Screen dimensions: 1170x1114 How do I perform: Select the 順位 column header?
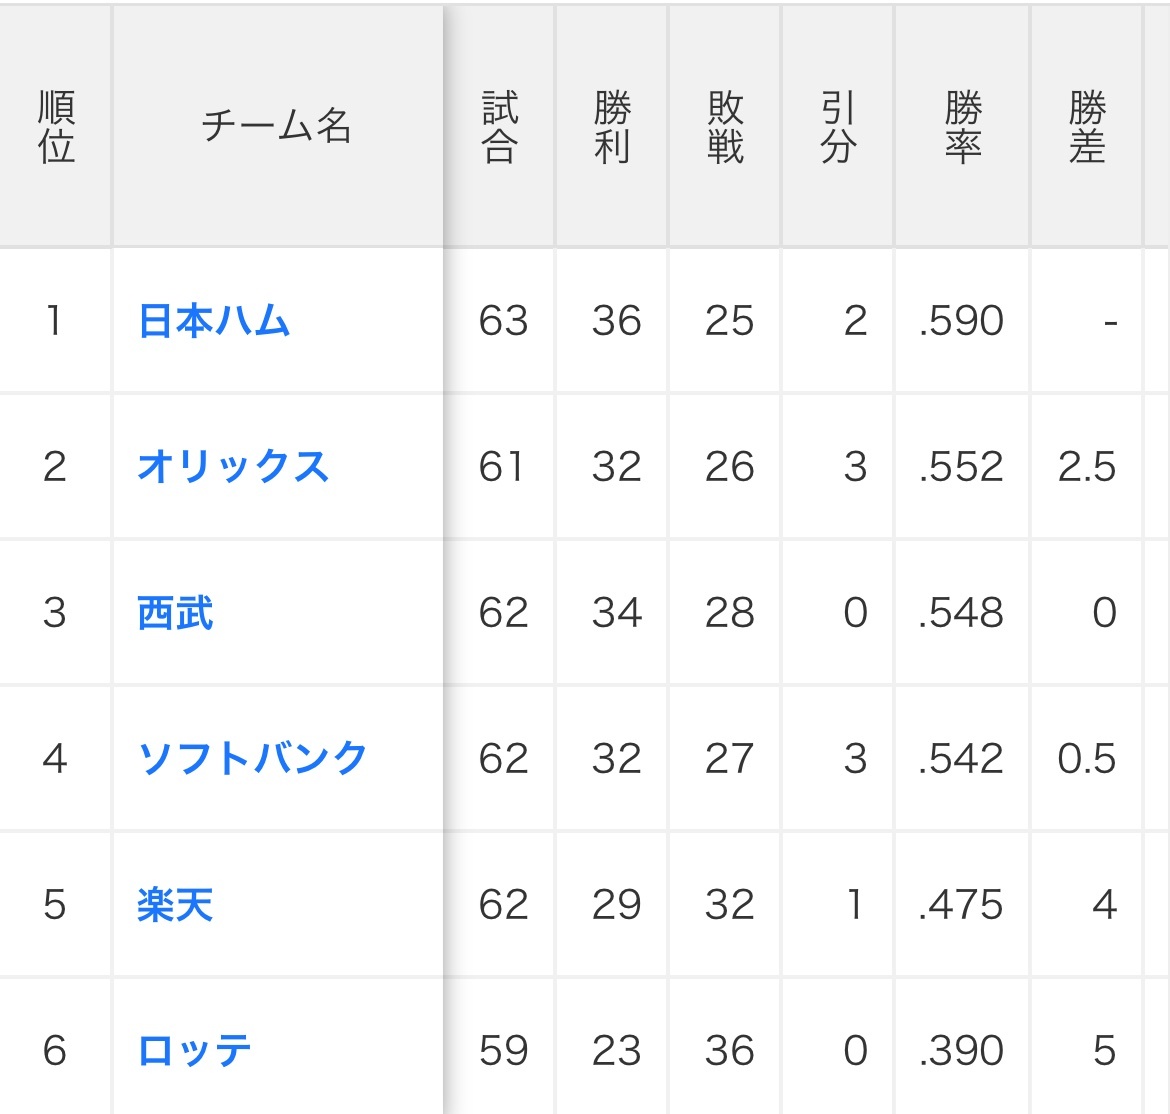point(56,126)
